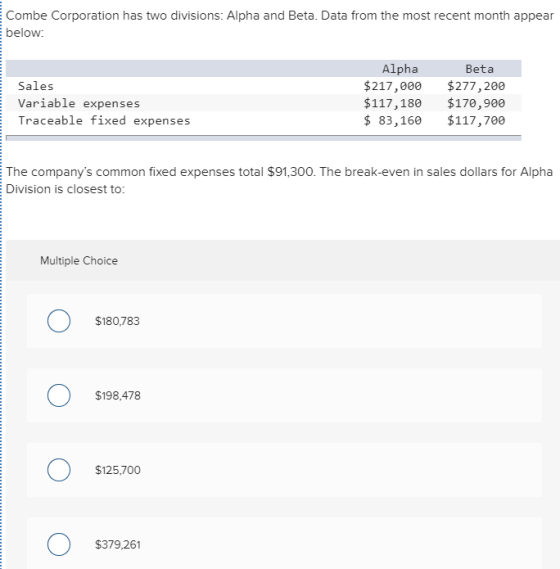Click Beta's traceable fixed expenses $117,700
560x569 pixels.
[x=476, y=120]
